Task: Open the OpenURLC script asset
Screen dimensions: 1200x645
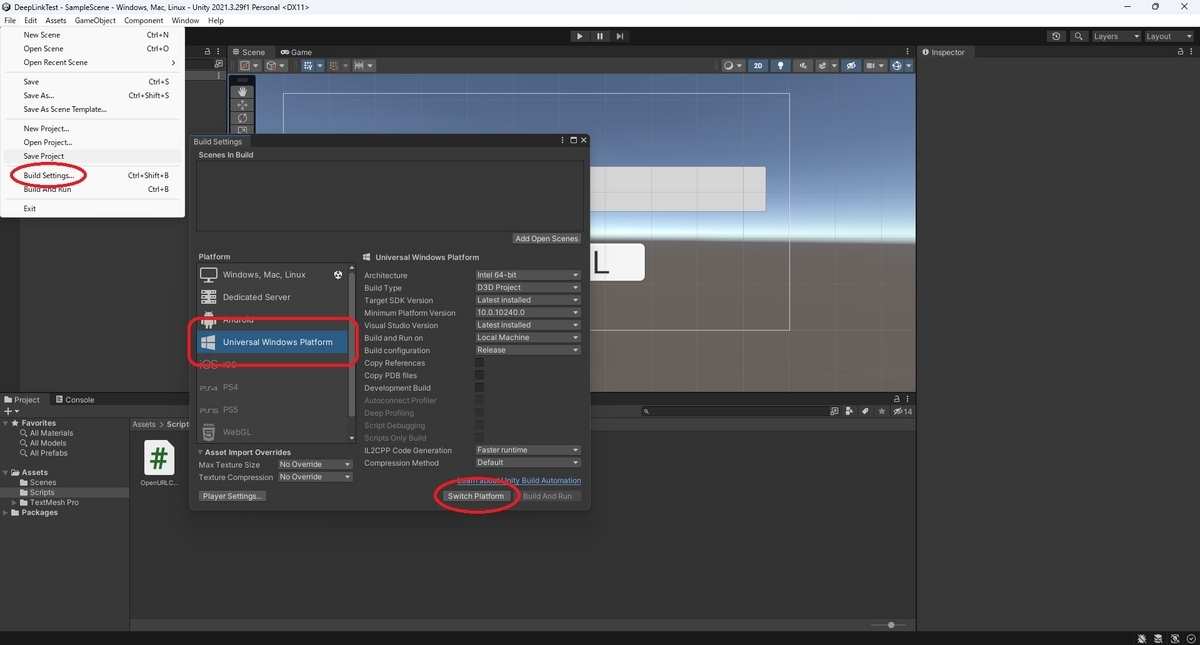Action: (x=159, y=464)
